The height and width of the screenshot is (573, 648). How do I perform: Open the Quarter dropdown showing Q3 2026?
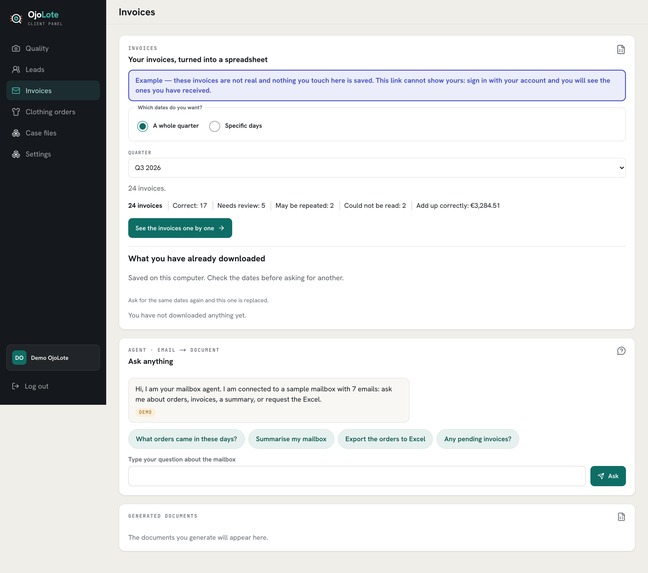click(376, 168)
